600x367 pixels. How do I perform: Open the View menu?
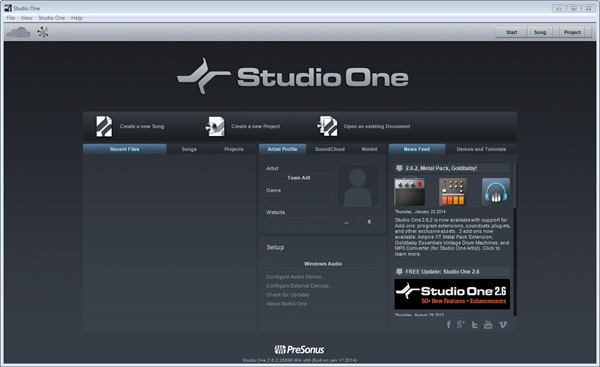click(x=26, y=18)
